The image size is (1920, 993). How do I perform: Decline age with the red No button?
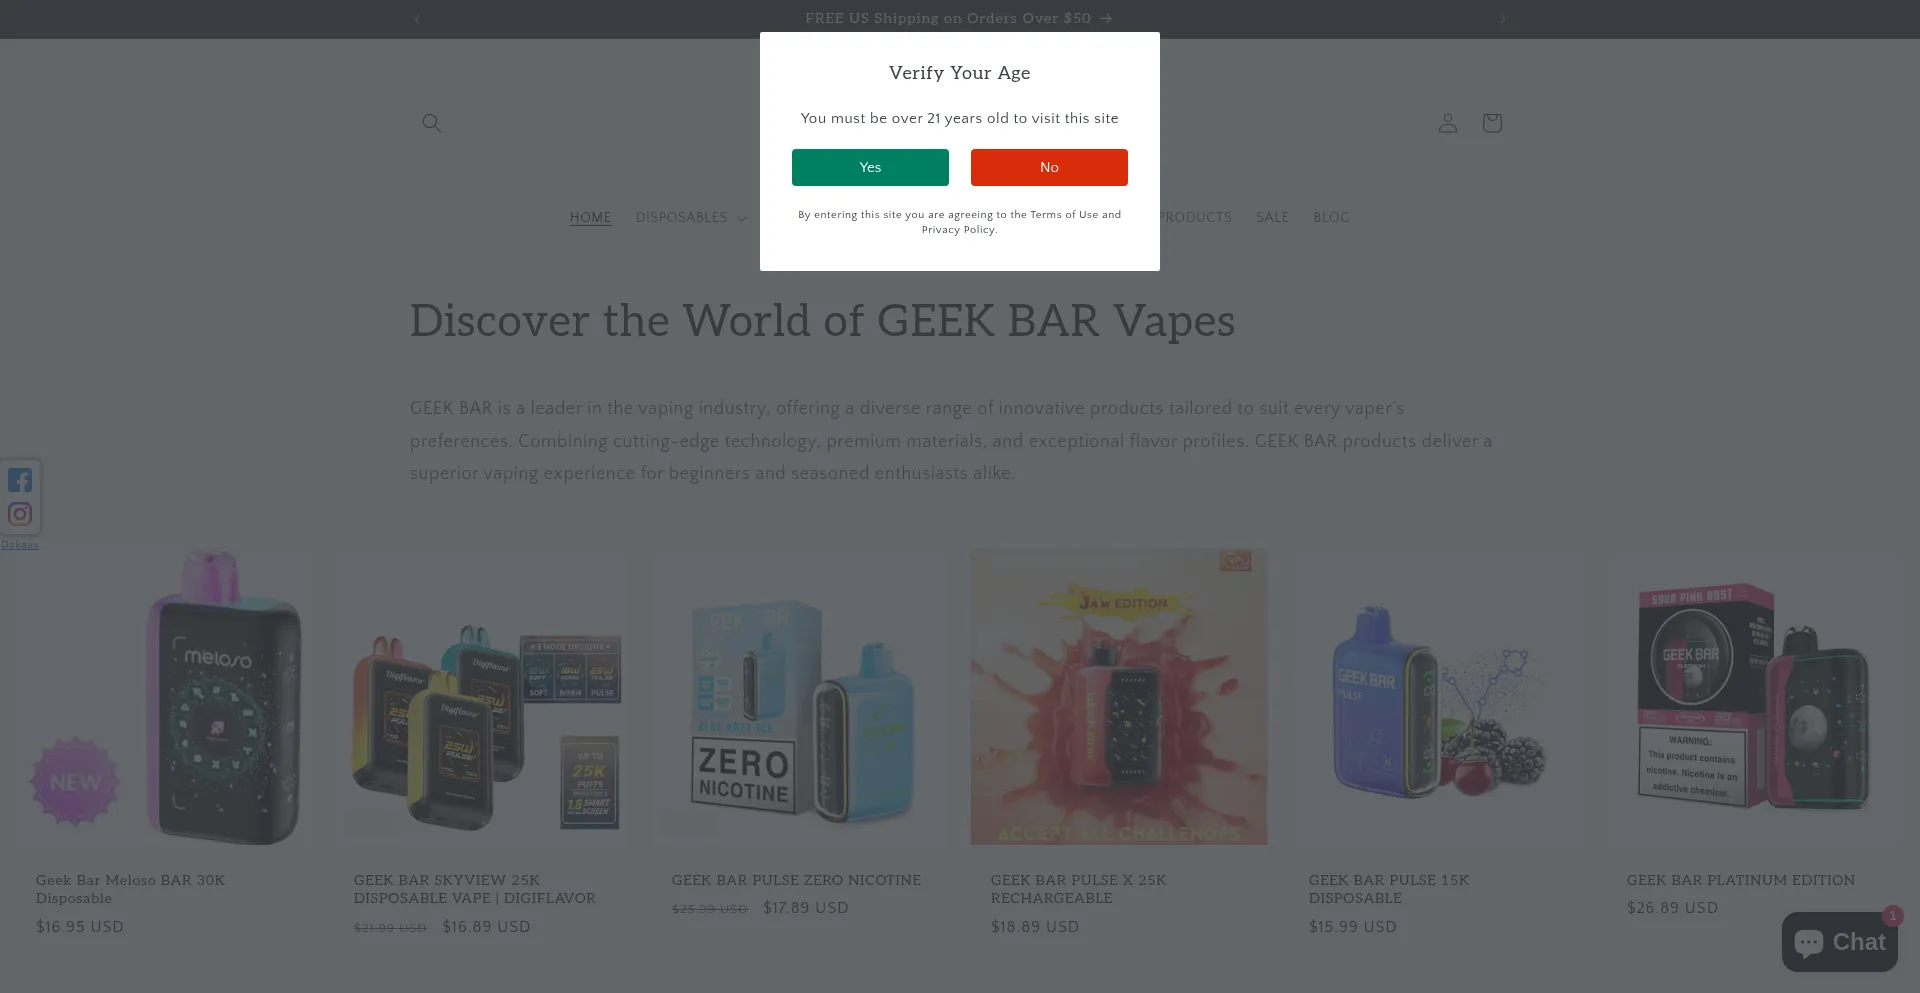pos(1049,167)
